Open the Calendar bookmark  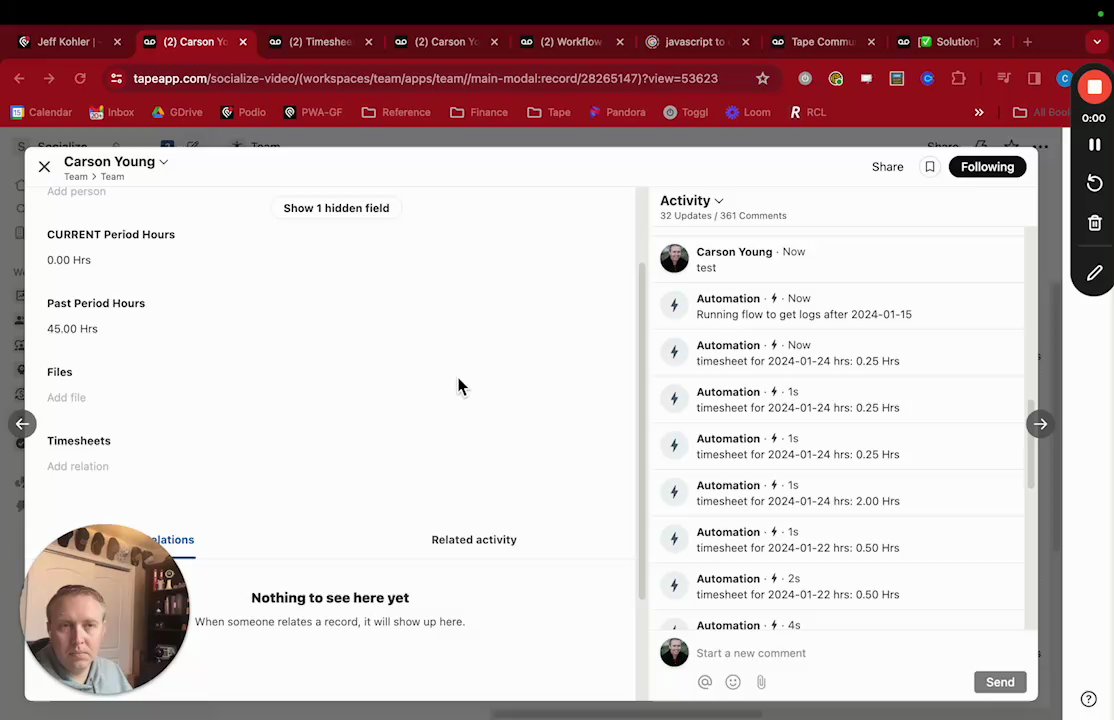pos(41,112)
